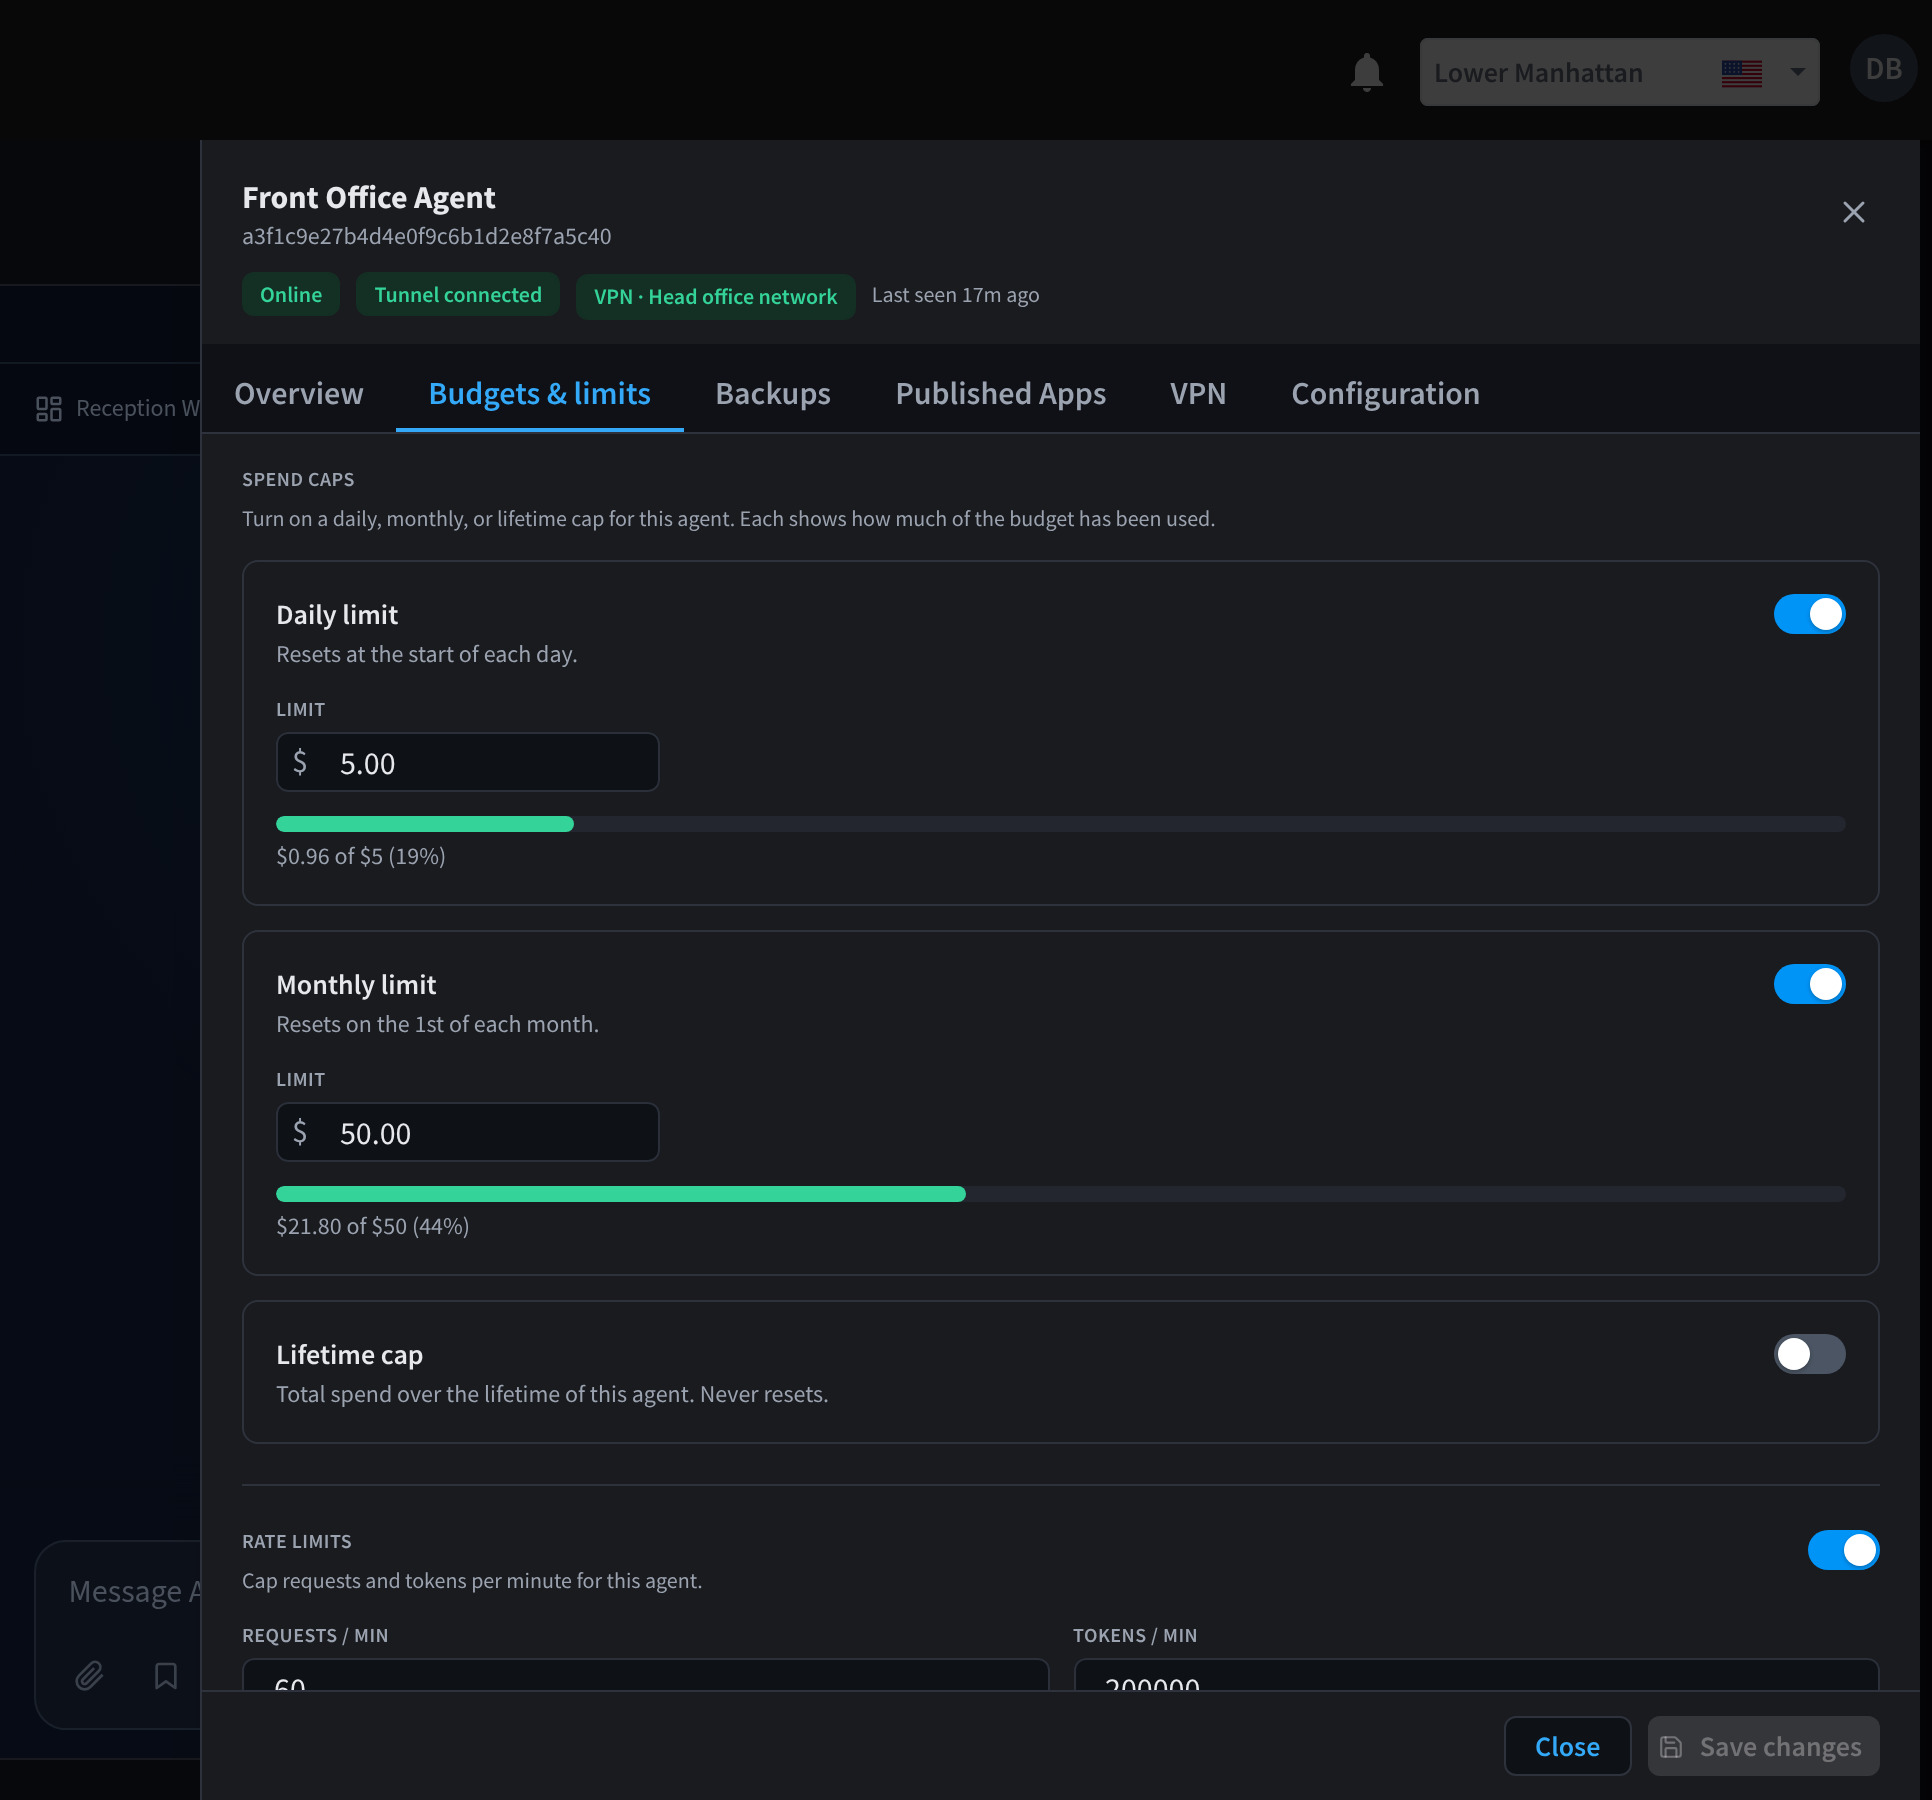Image resolution: width=1932 pixels, height=1800 pixels.
Task: Click the bookmark icon in message box
Action: tap(166, 1675)
